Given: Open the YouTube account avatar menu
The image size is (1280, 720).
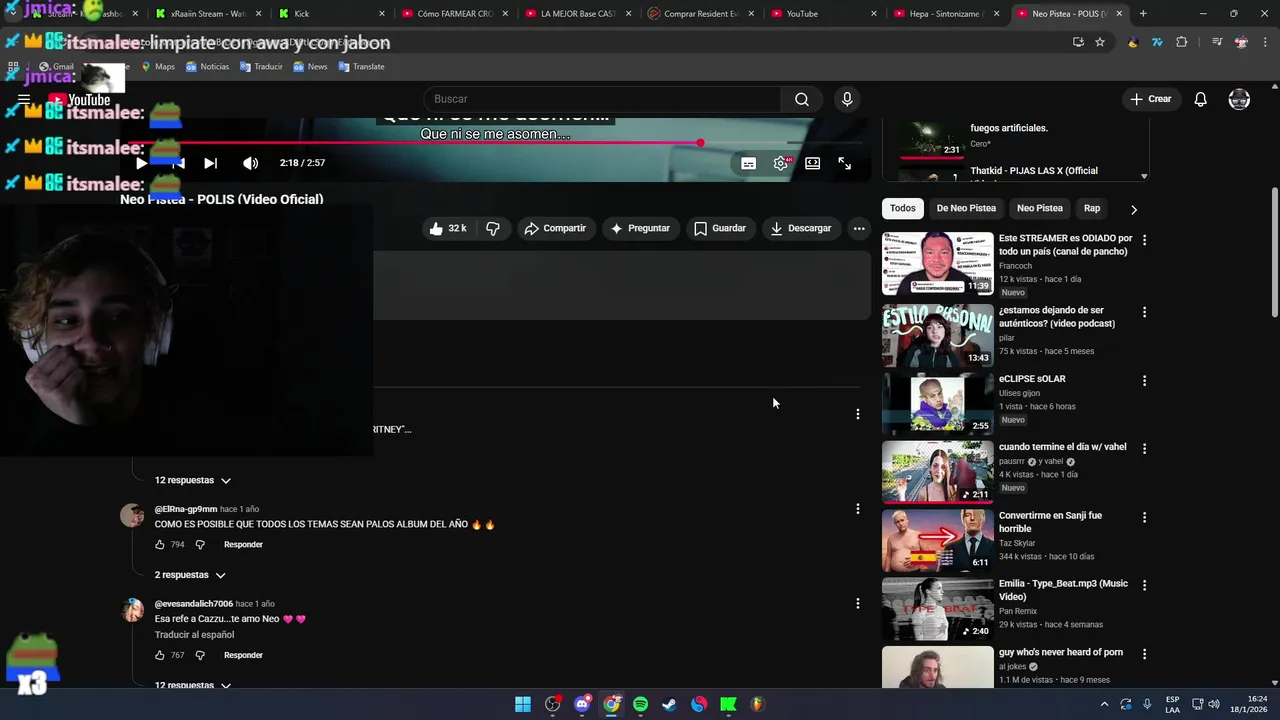Looking at the screenshot, I should point(1239,99).
